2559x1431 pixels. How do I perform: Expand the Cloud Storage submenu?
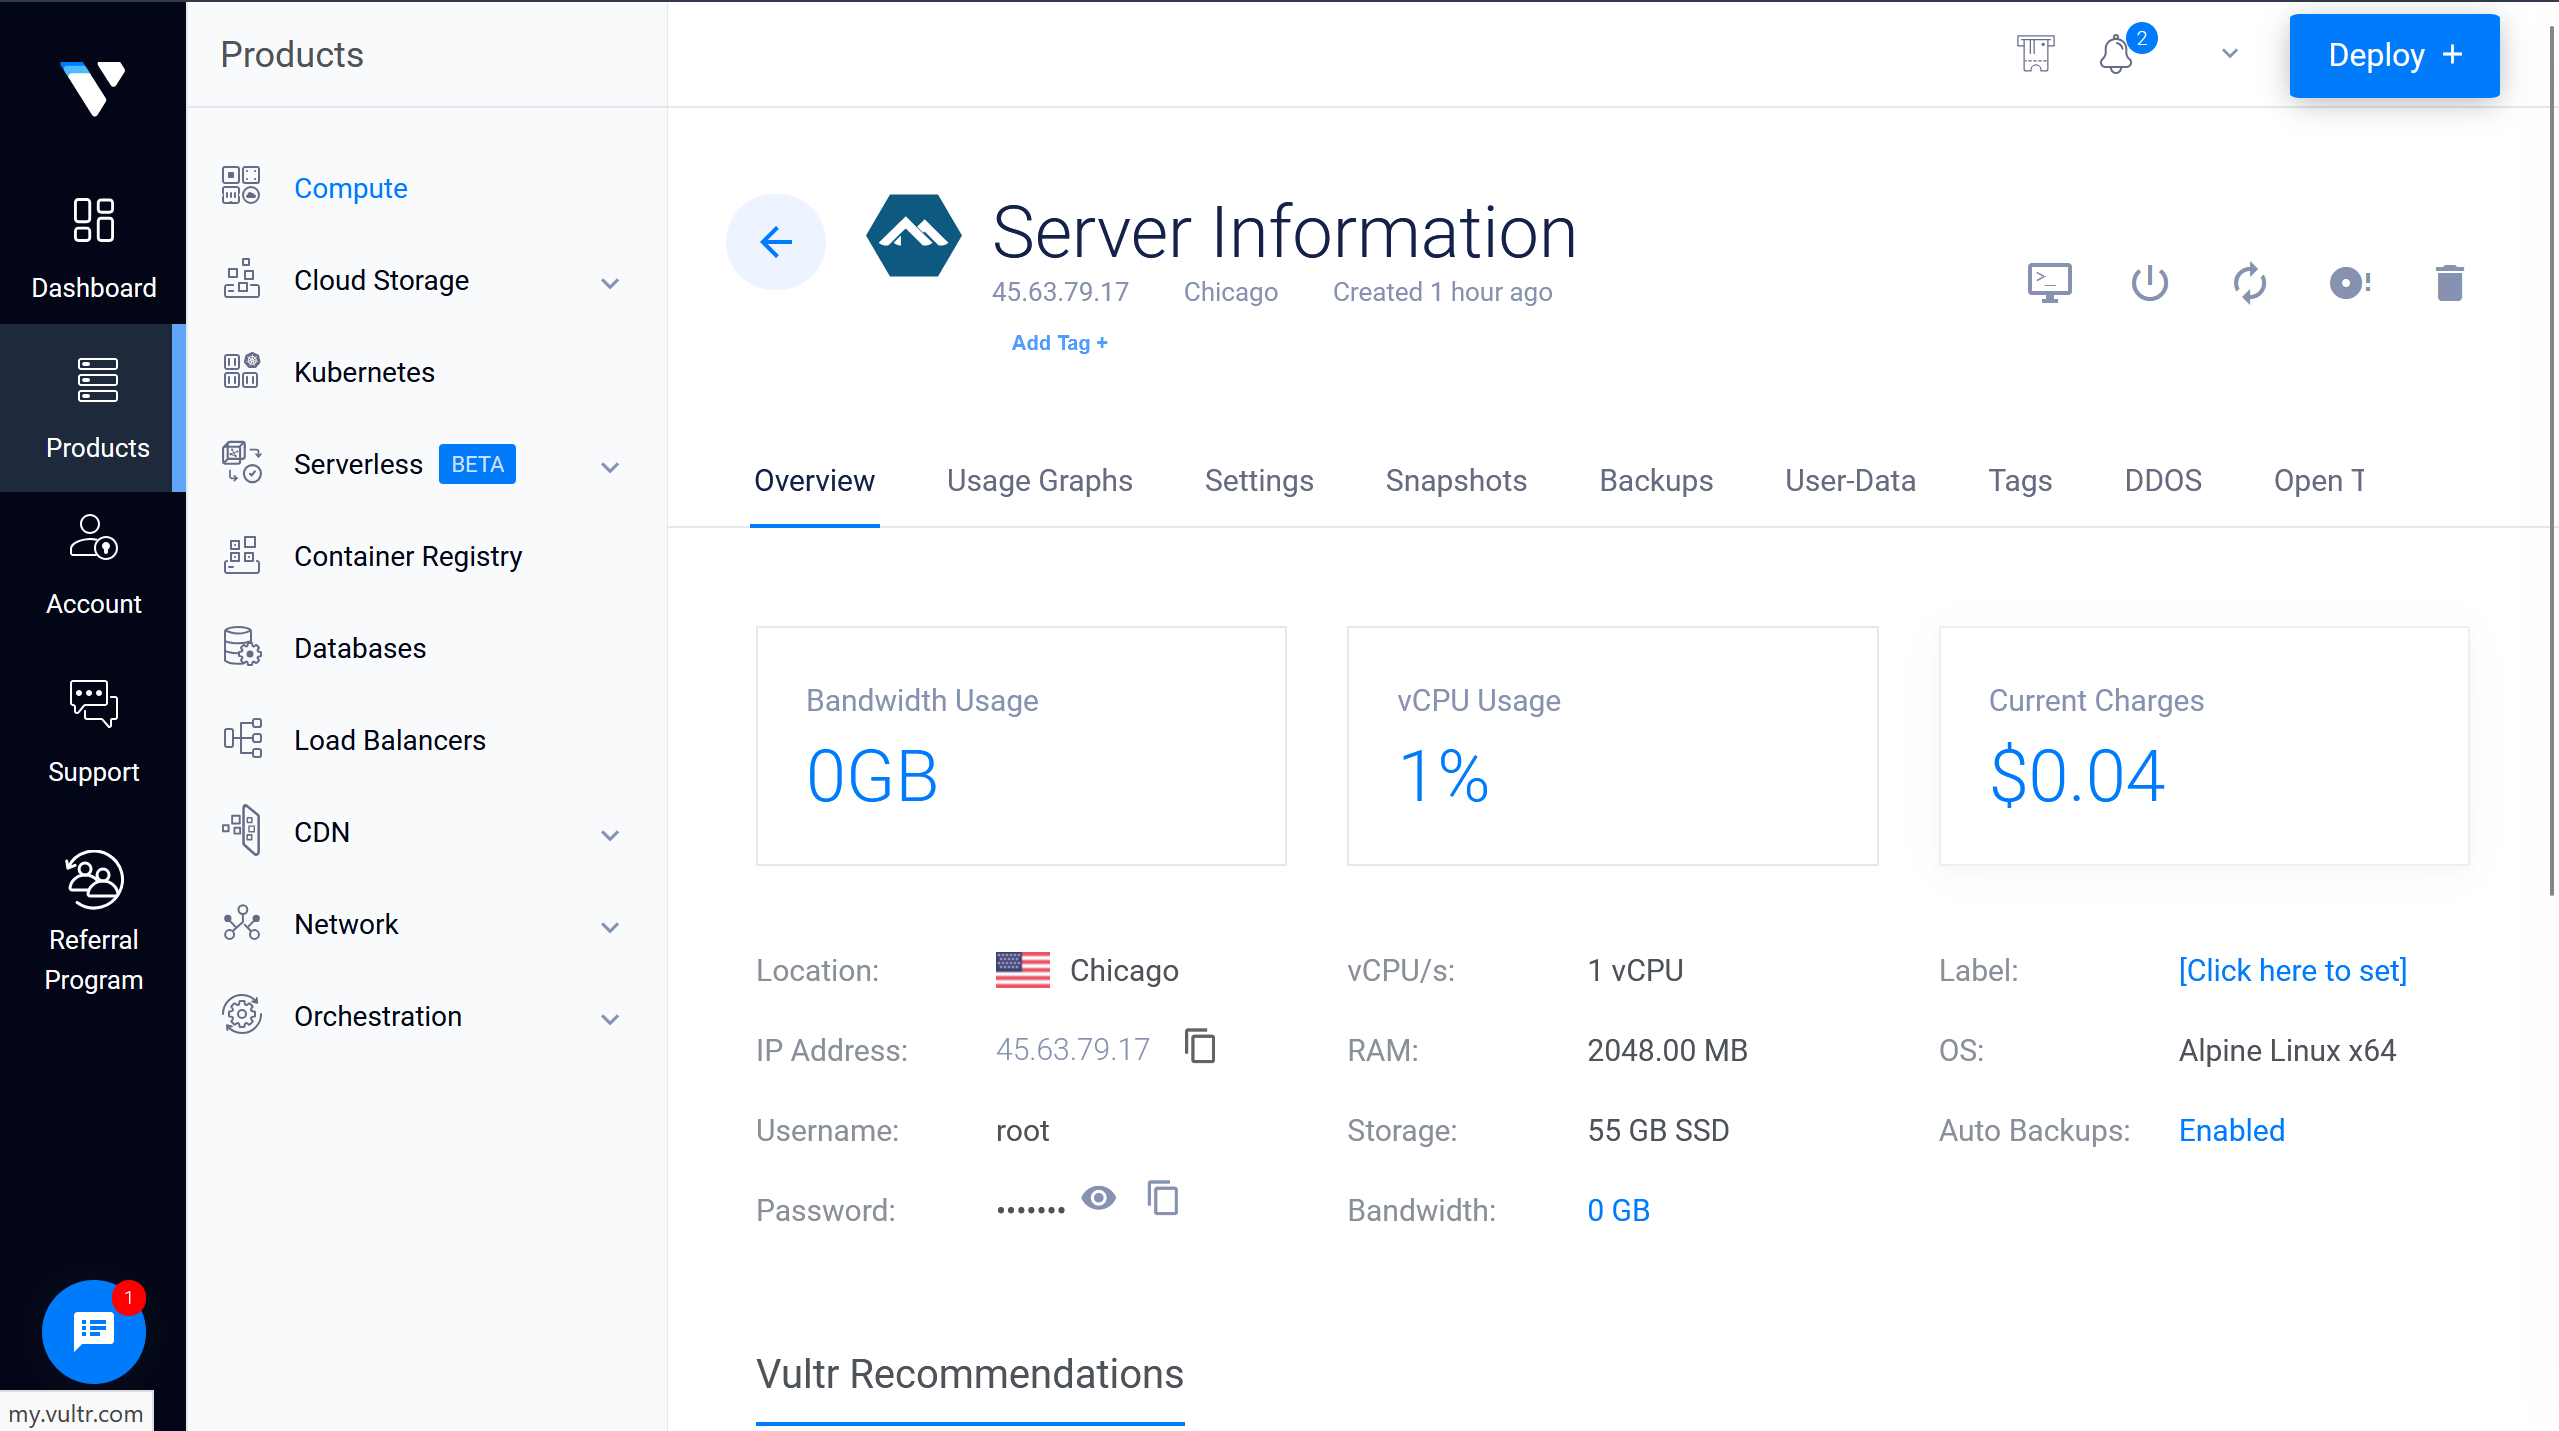[x=610, y=283]
